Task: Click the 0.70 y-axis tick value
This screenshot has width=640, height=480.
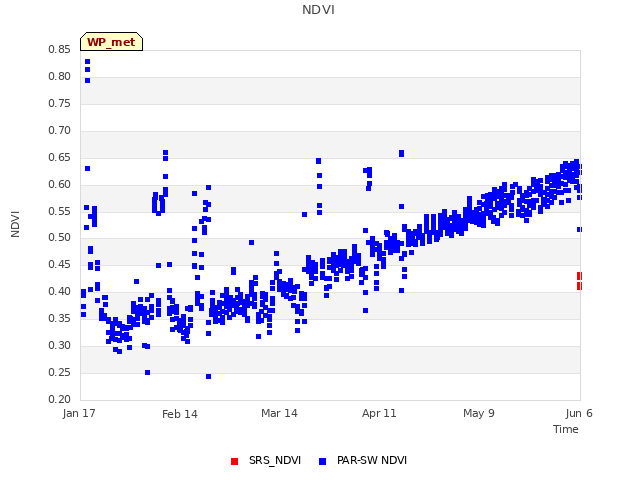Action: click(x=59, y=130)
